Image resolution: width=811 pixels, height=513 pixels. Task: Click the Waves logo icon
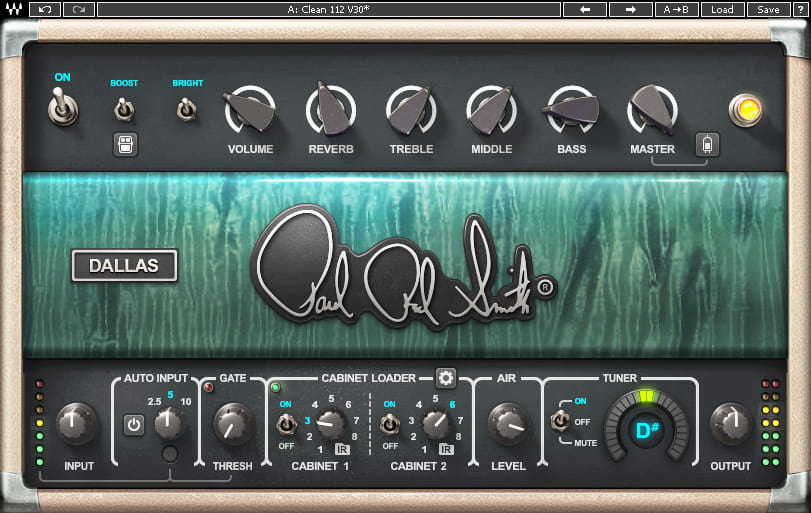(12, 9)
